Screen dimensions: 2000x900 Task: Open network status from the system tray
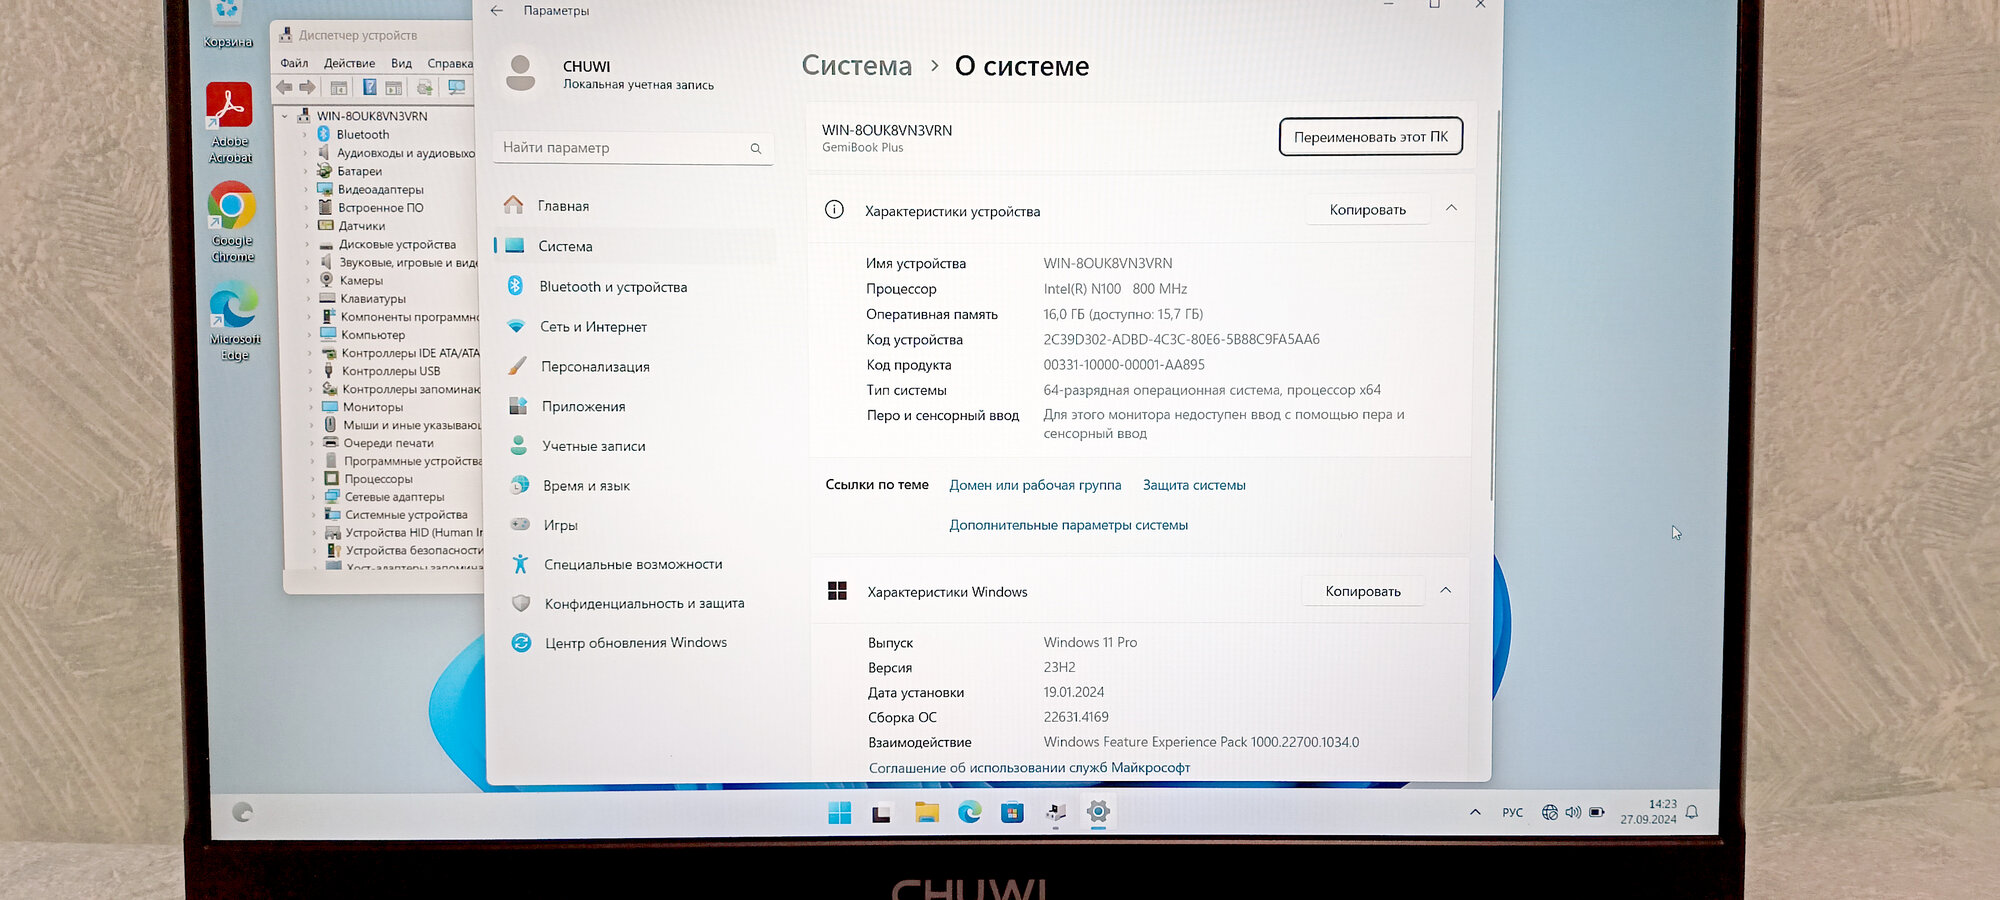click(1550, 812)
